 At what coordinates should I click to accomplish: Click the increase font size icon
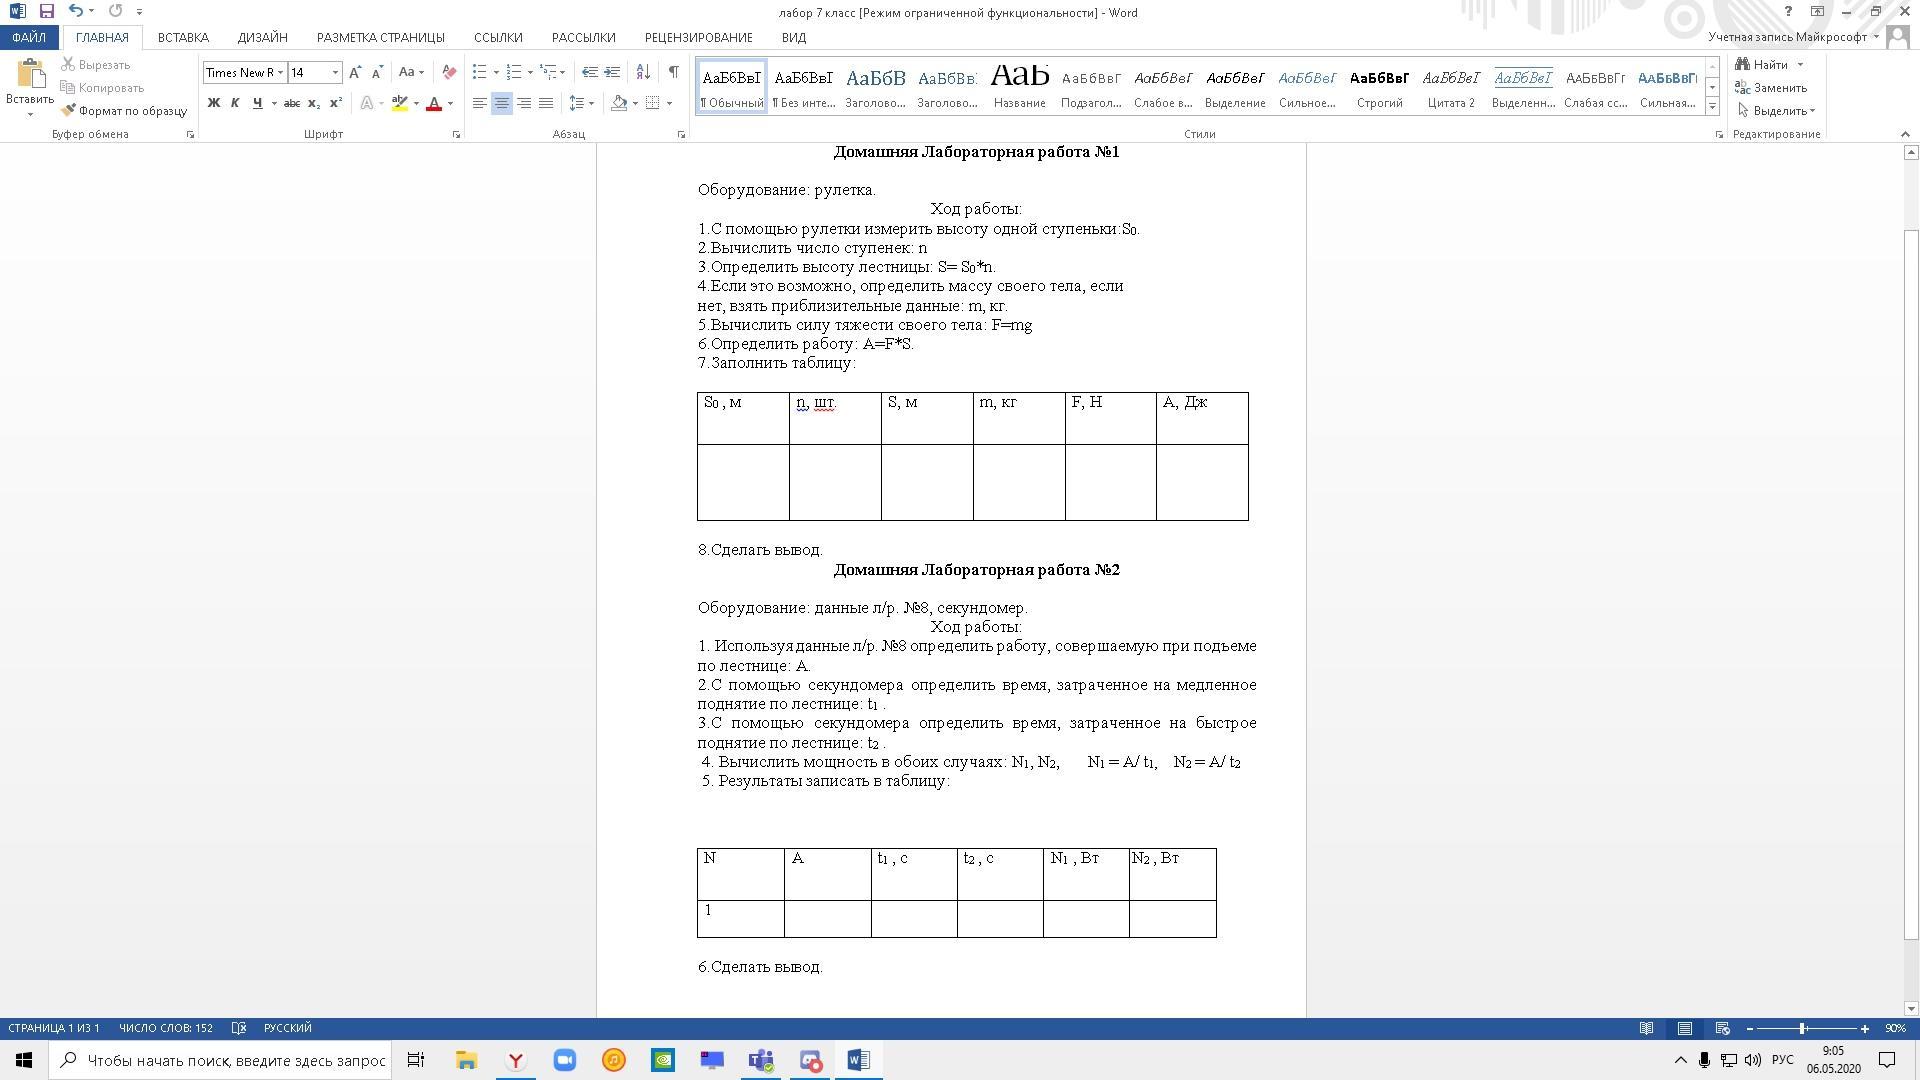(x=355, y=72)
